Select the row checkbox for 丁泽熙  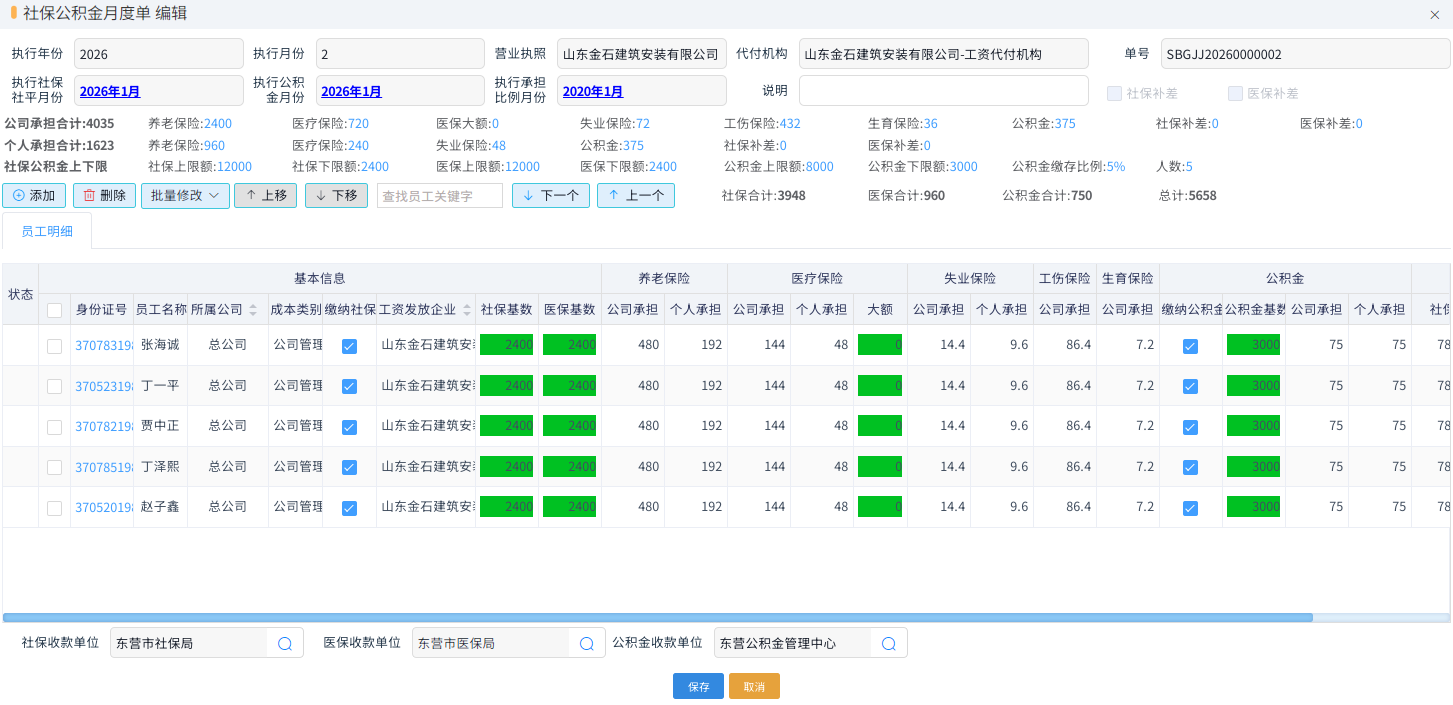(x=55, y=467)
